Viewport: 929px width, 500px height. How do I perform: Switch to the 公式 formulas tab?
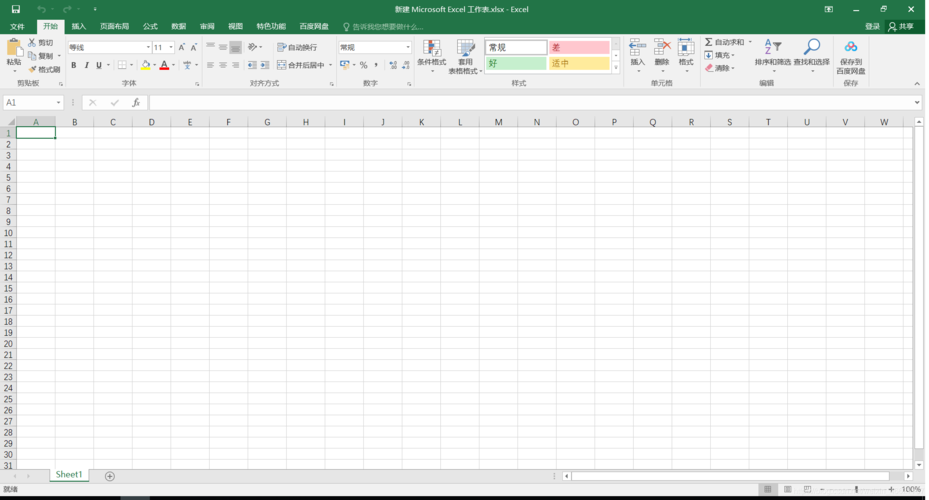pyautogui.click(x=150, y=27)
